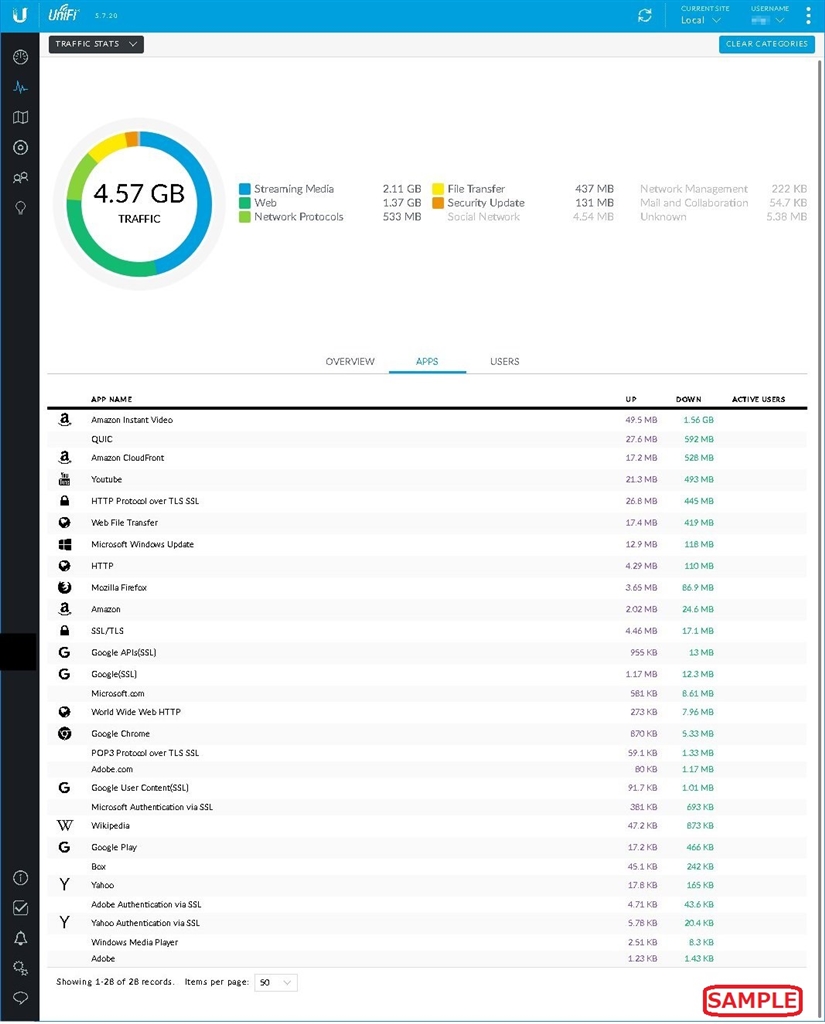Open the Statistics pulse icon in sidebar
Image resolution: width=825 pixels, height=1024 pixels.
click(20, 87)
